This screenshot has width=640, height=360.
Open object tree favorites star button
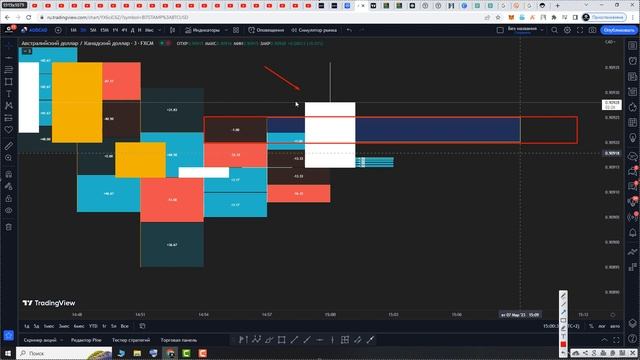9,335
